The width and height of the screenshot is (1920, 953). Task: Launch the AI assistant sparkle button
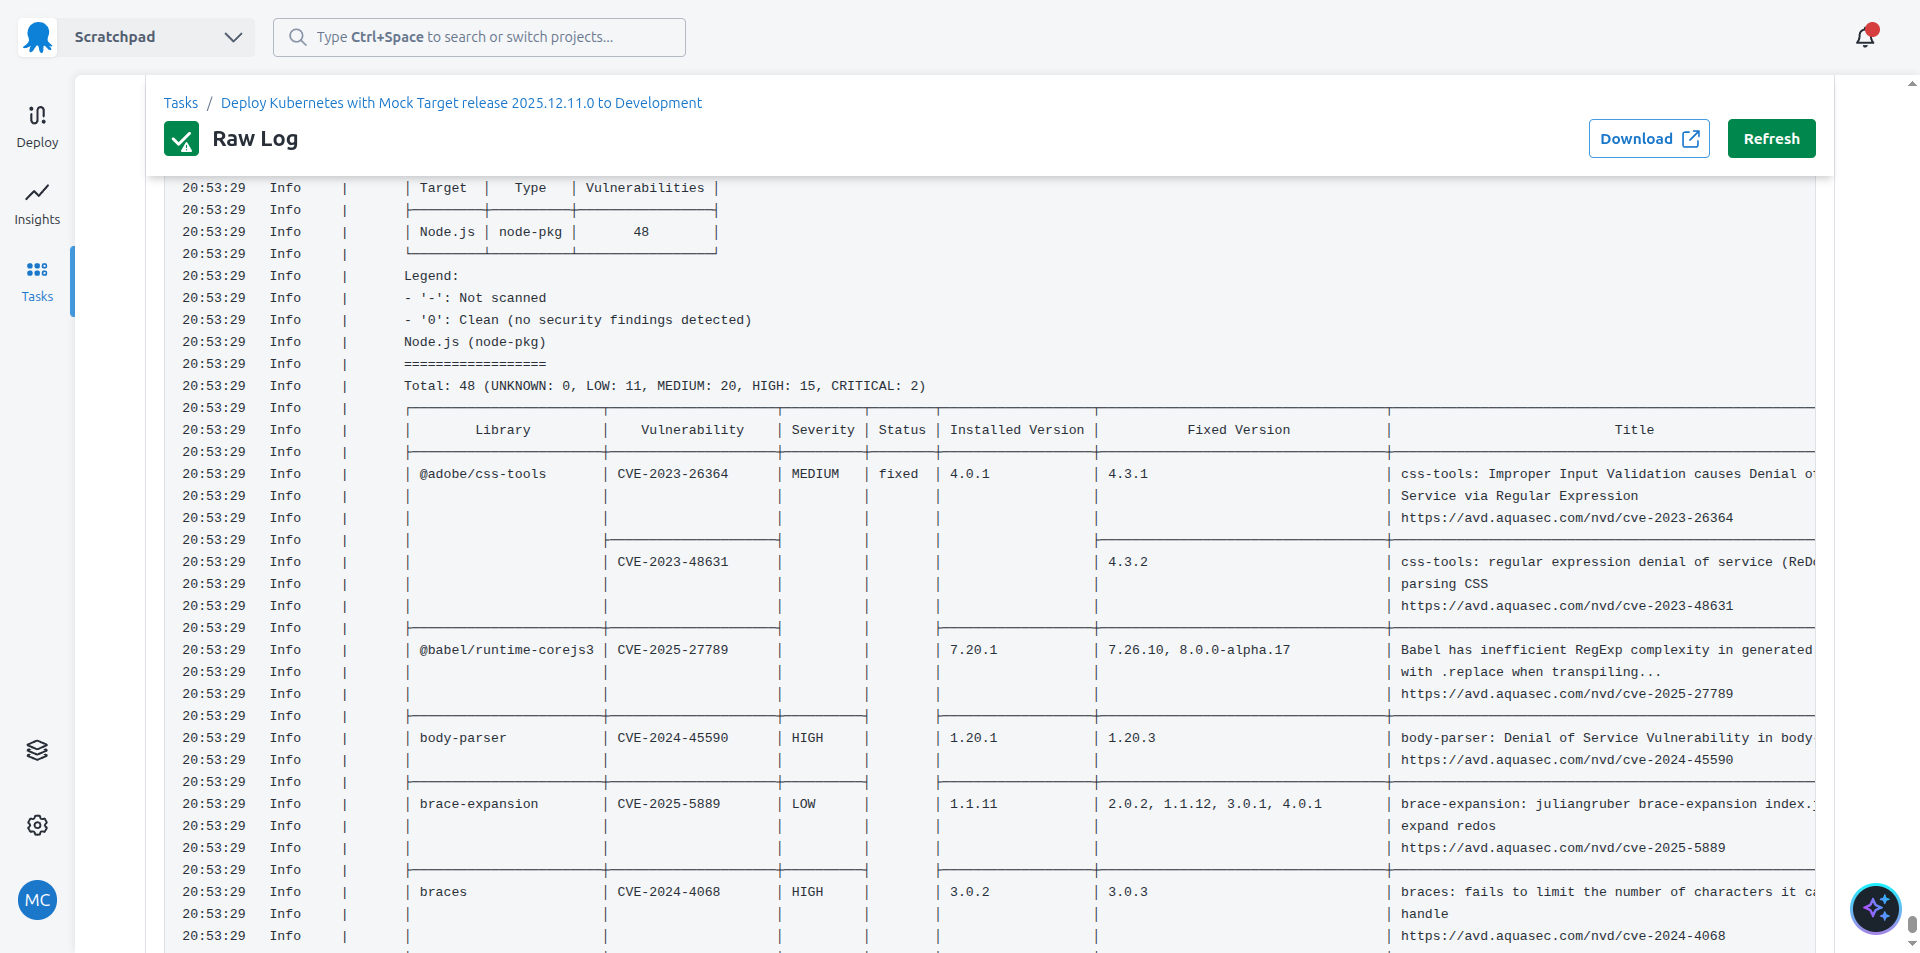tap(1875, 908)
